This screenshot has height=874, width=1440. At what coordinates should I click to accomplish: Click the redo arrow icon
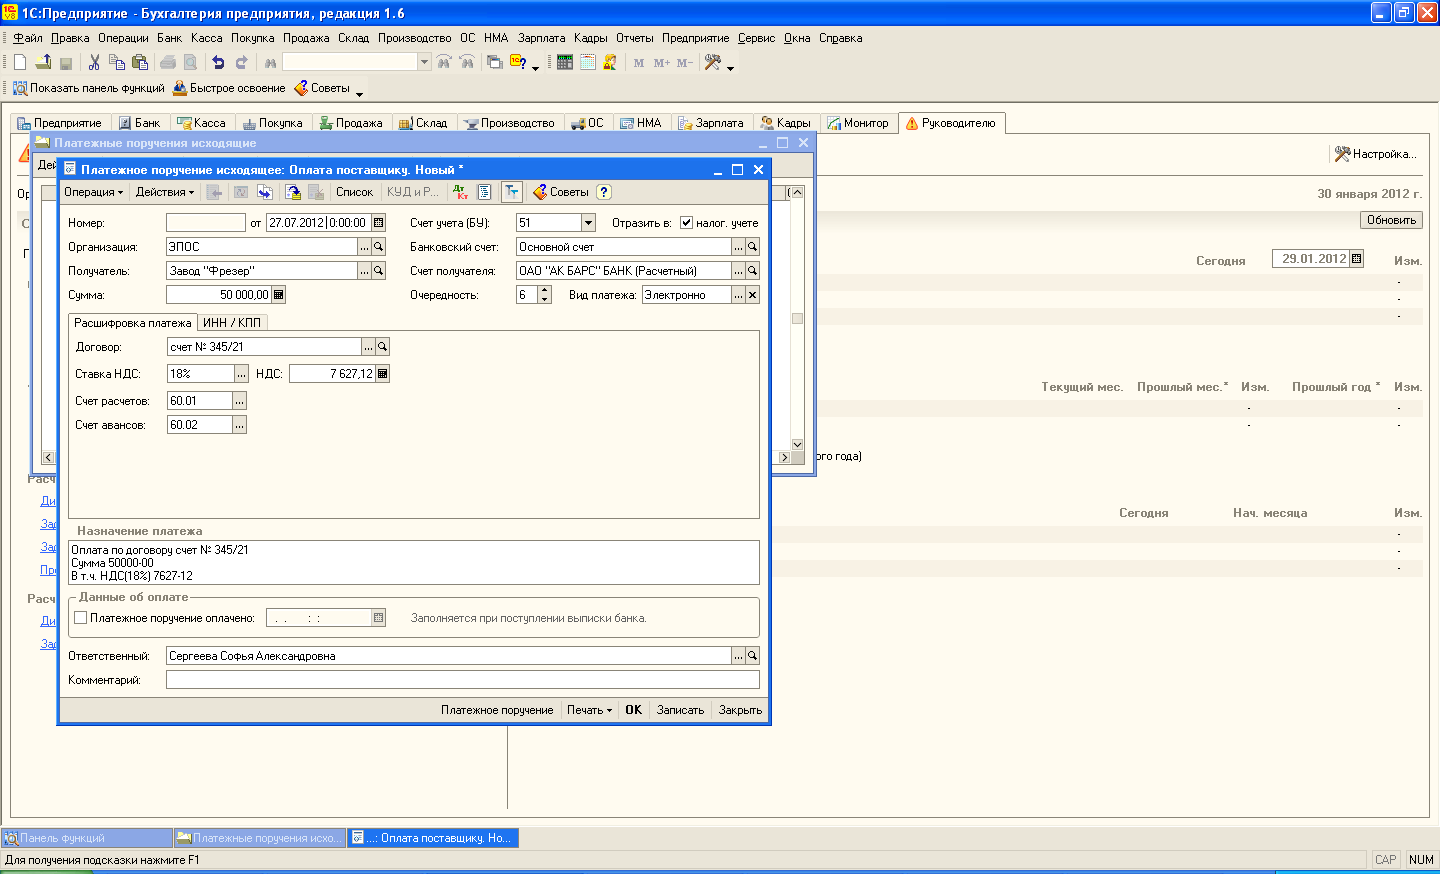[241, 62]
